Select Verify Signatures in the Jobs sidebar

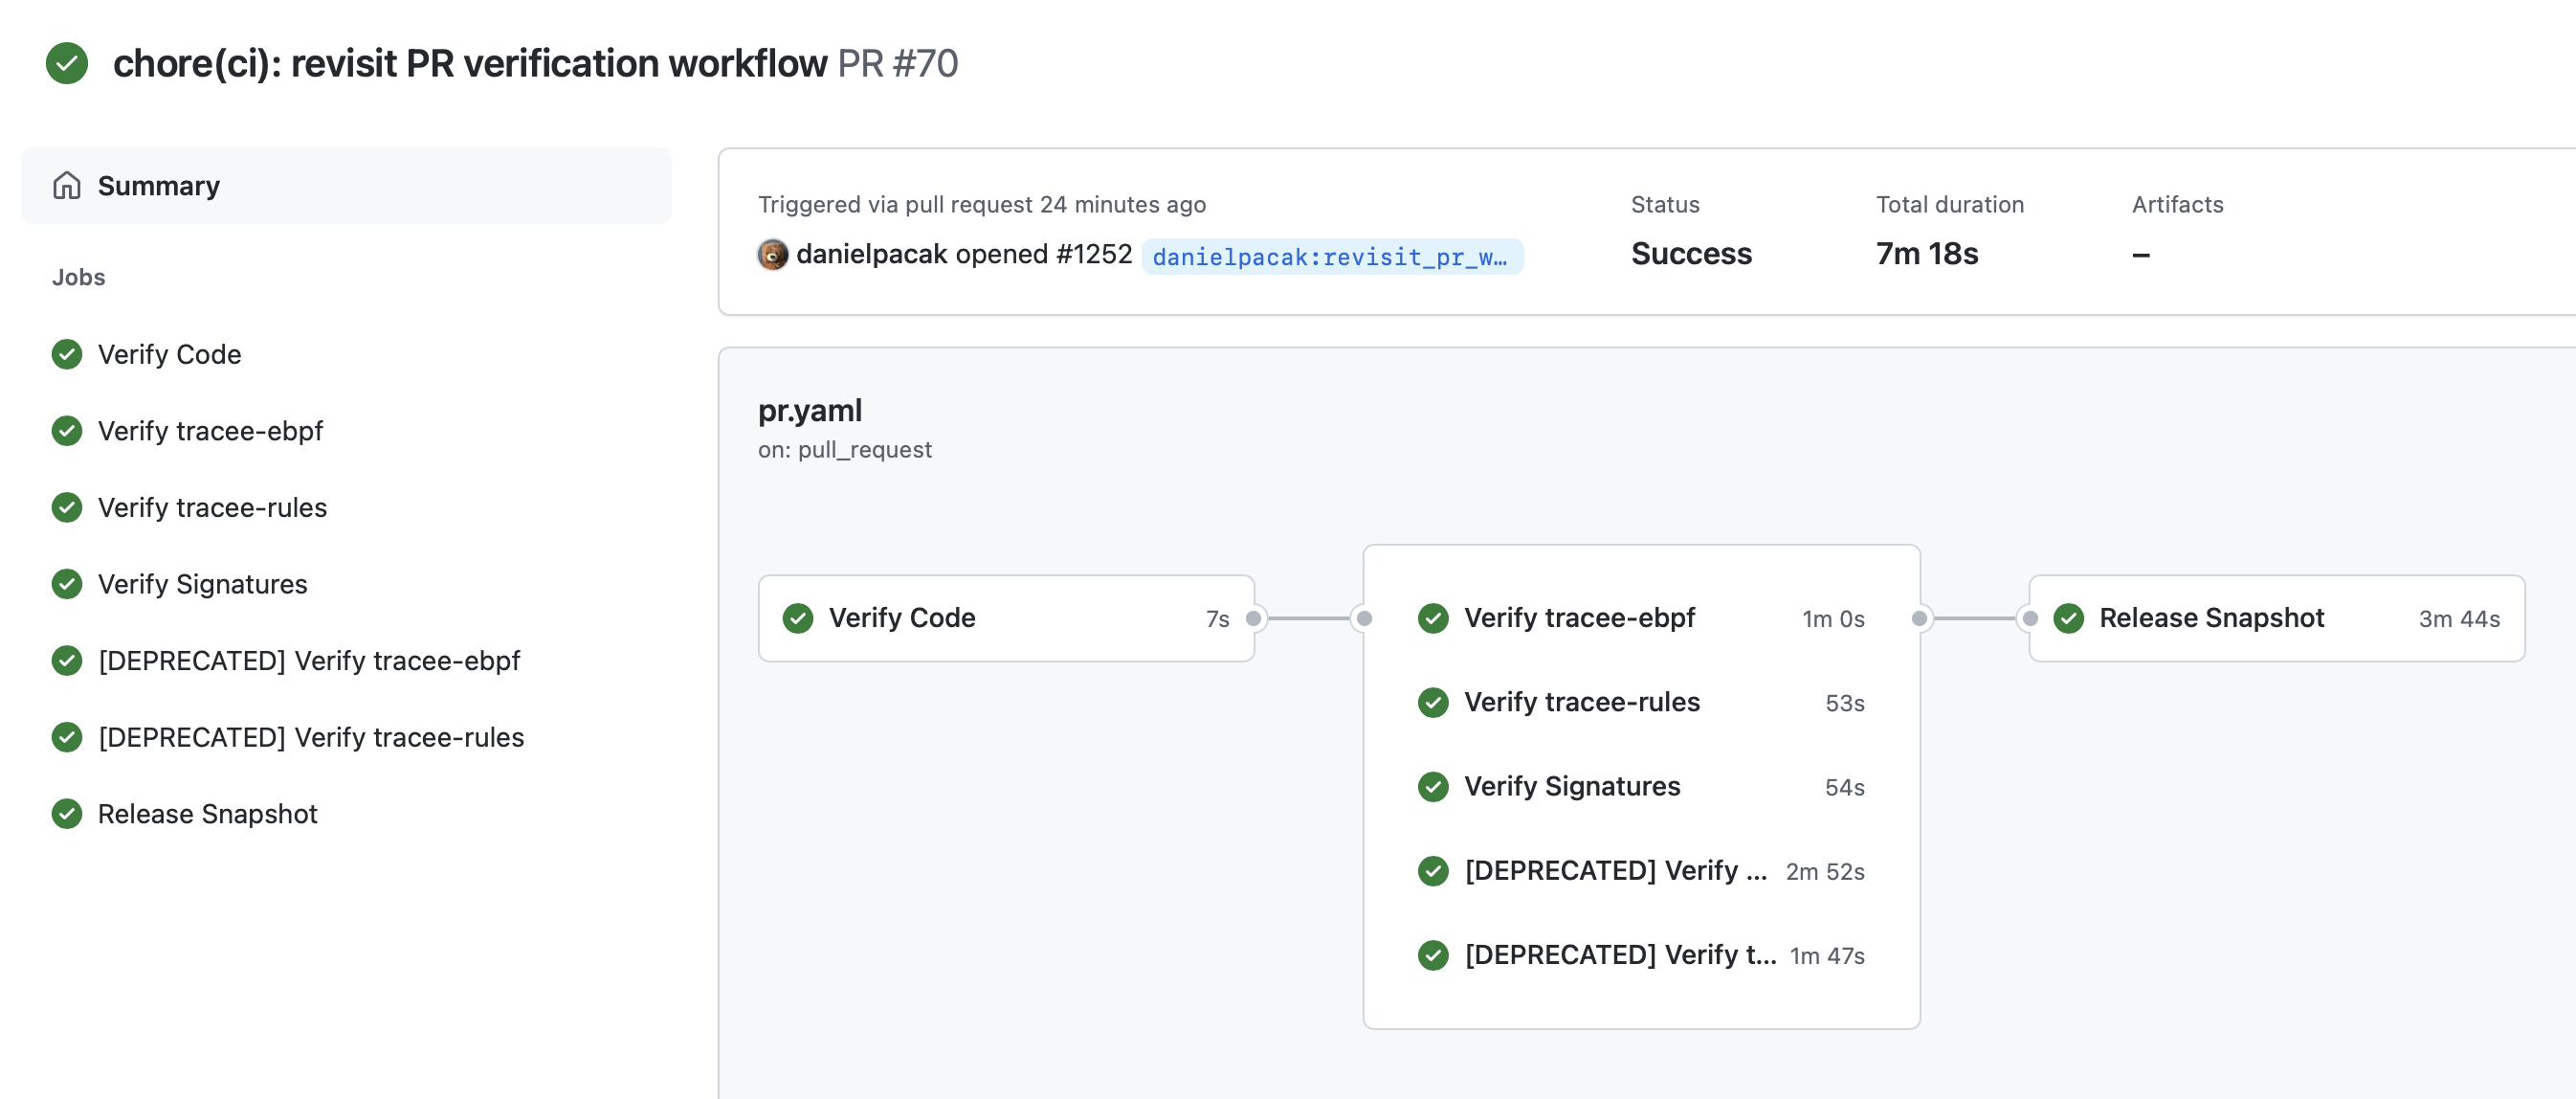click(201, 584)
